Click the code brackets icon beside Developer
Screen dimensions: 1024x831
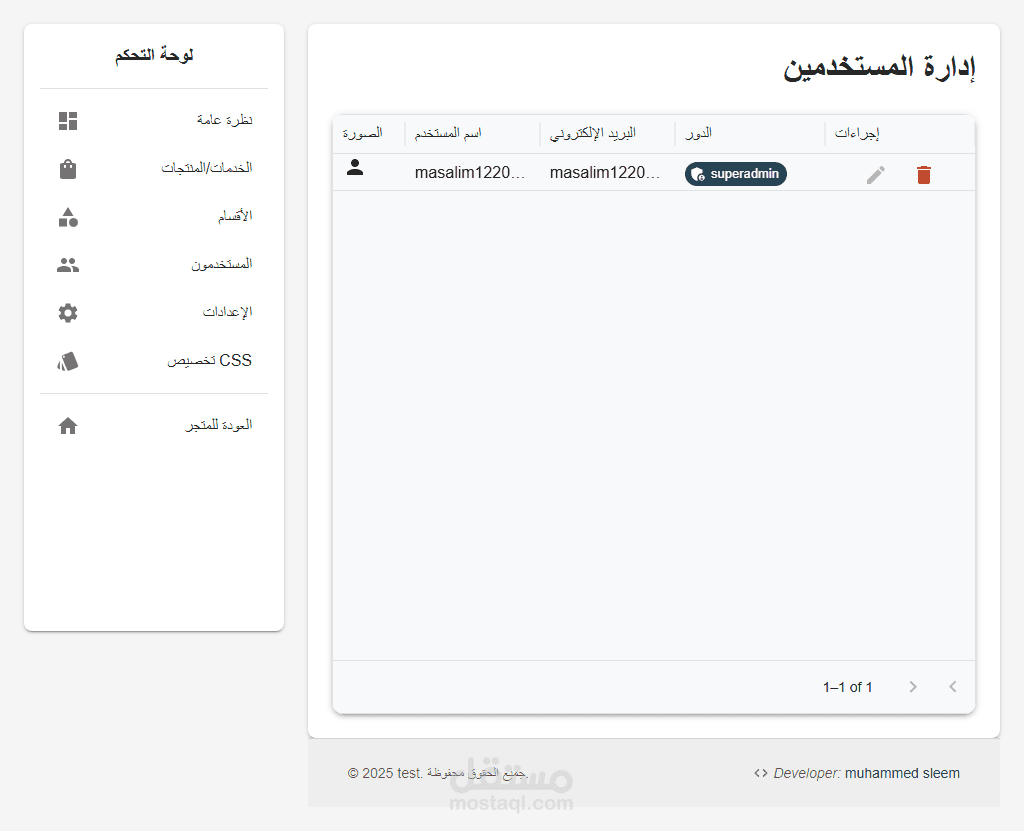[x=760, y=773]
